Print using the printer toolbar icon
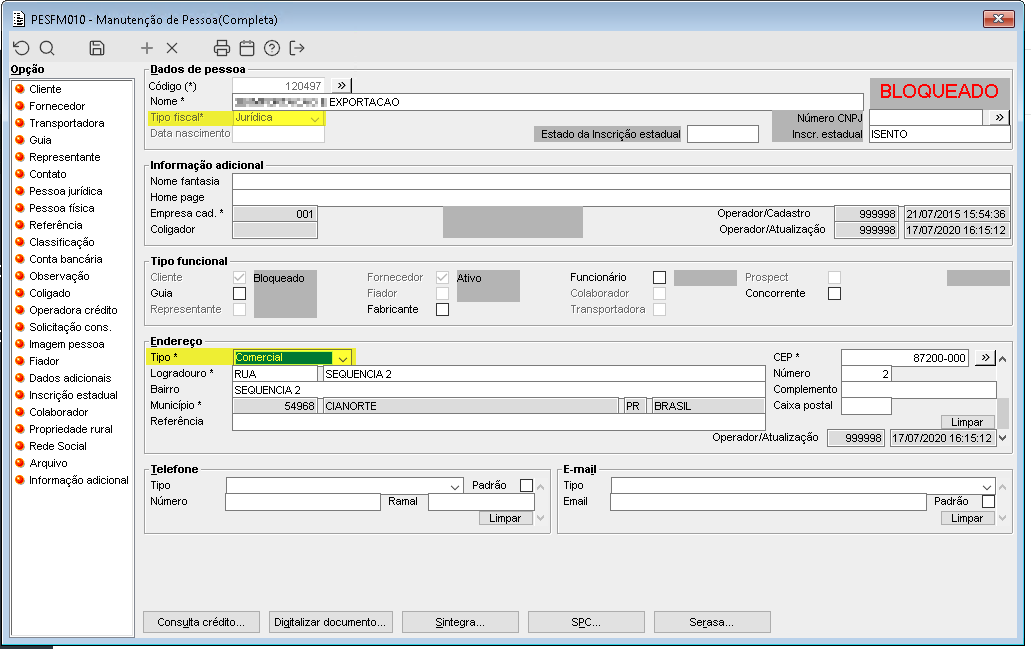This screenshot has width=1031, height=649. coord(222,48)
